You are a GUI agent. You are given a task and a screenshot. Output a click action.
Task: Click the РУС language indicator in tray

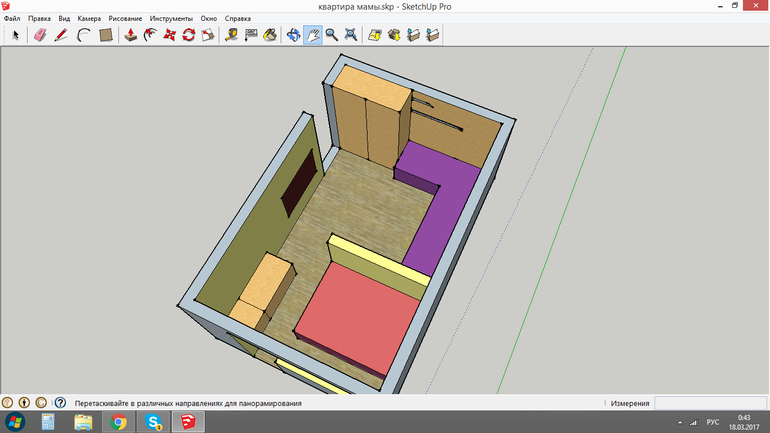[713, 422]
